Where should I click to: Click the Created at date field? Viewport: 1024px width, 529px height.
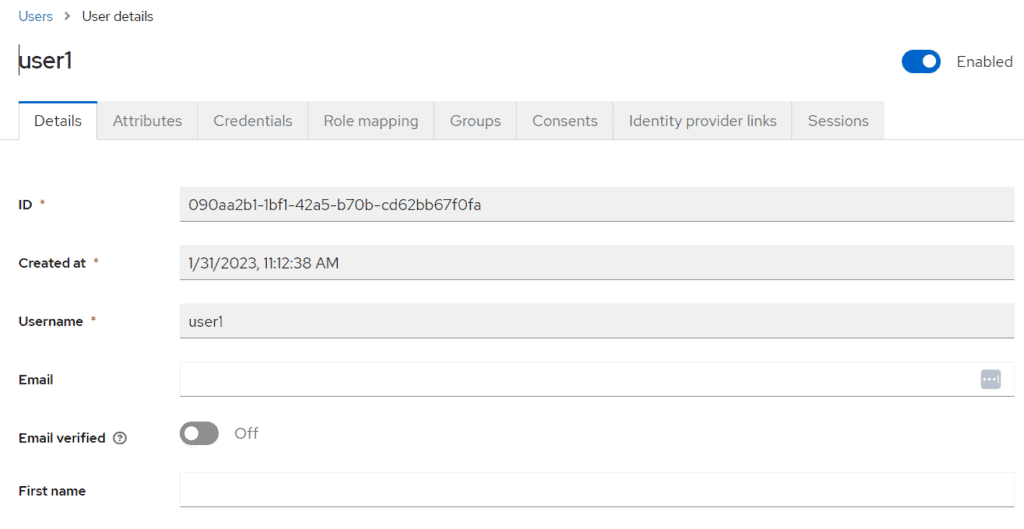pyautogui.click(x=596, y=263)
